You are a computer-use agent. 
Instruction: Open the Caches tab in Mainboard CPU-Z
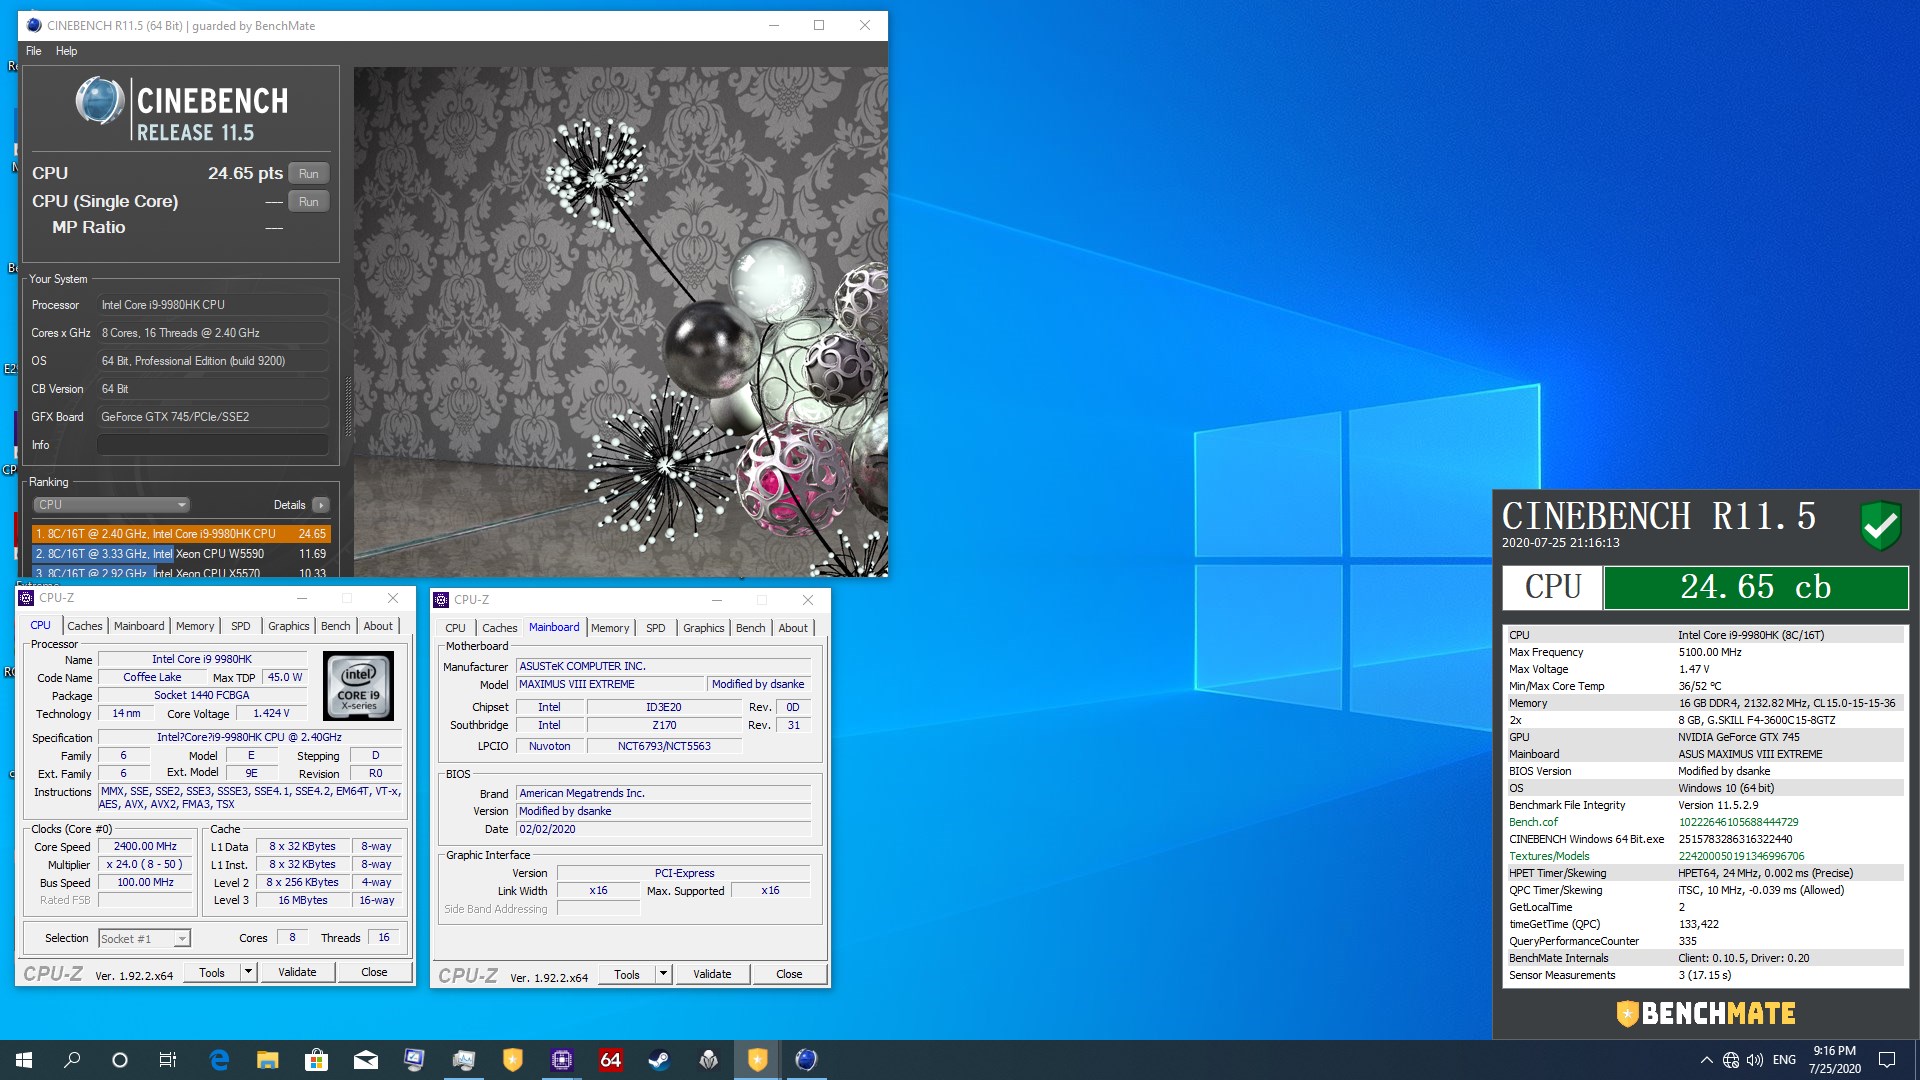(x=500, y=628)
